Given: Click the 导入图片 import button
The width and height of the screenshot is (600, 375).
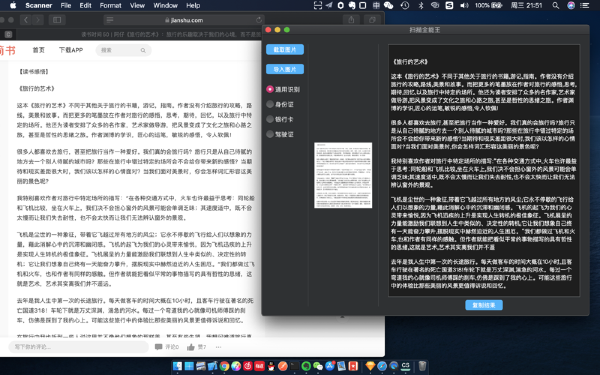Looking at the screenshot, I should pyautogui.click(x=285, y=69).
